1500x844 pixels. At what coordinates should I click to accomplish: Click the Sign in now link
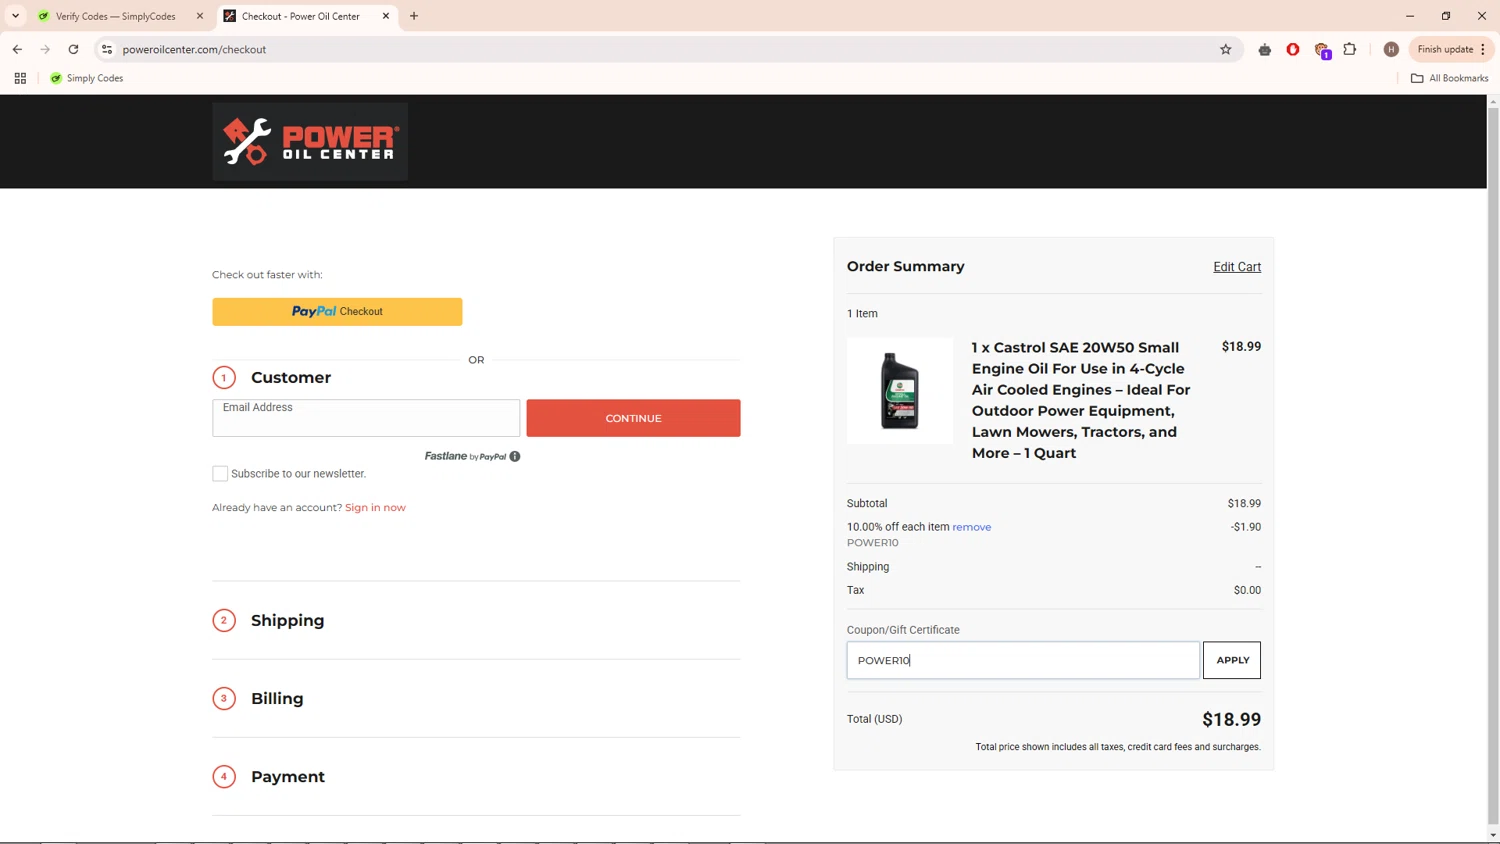pos(375,507)
